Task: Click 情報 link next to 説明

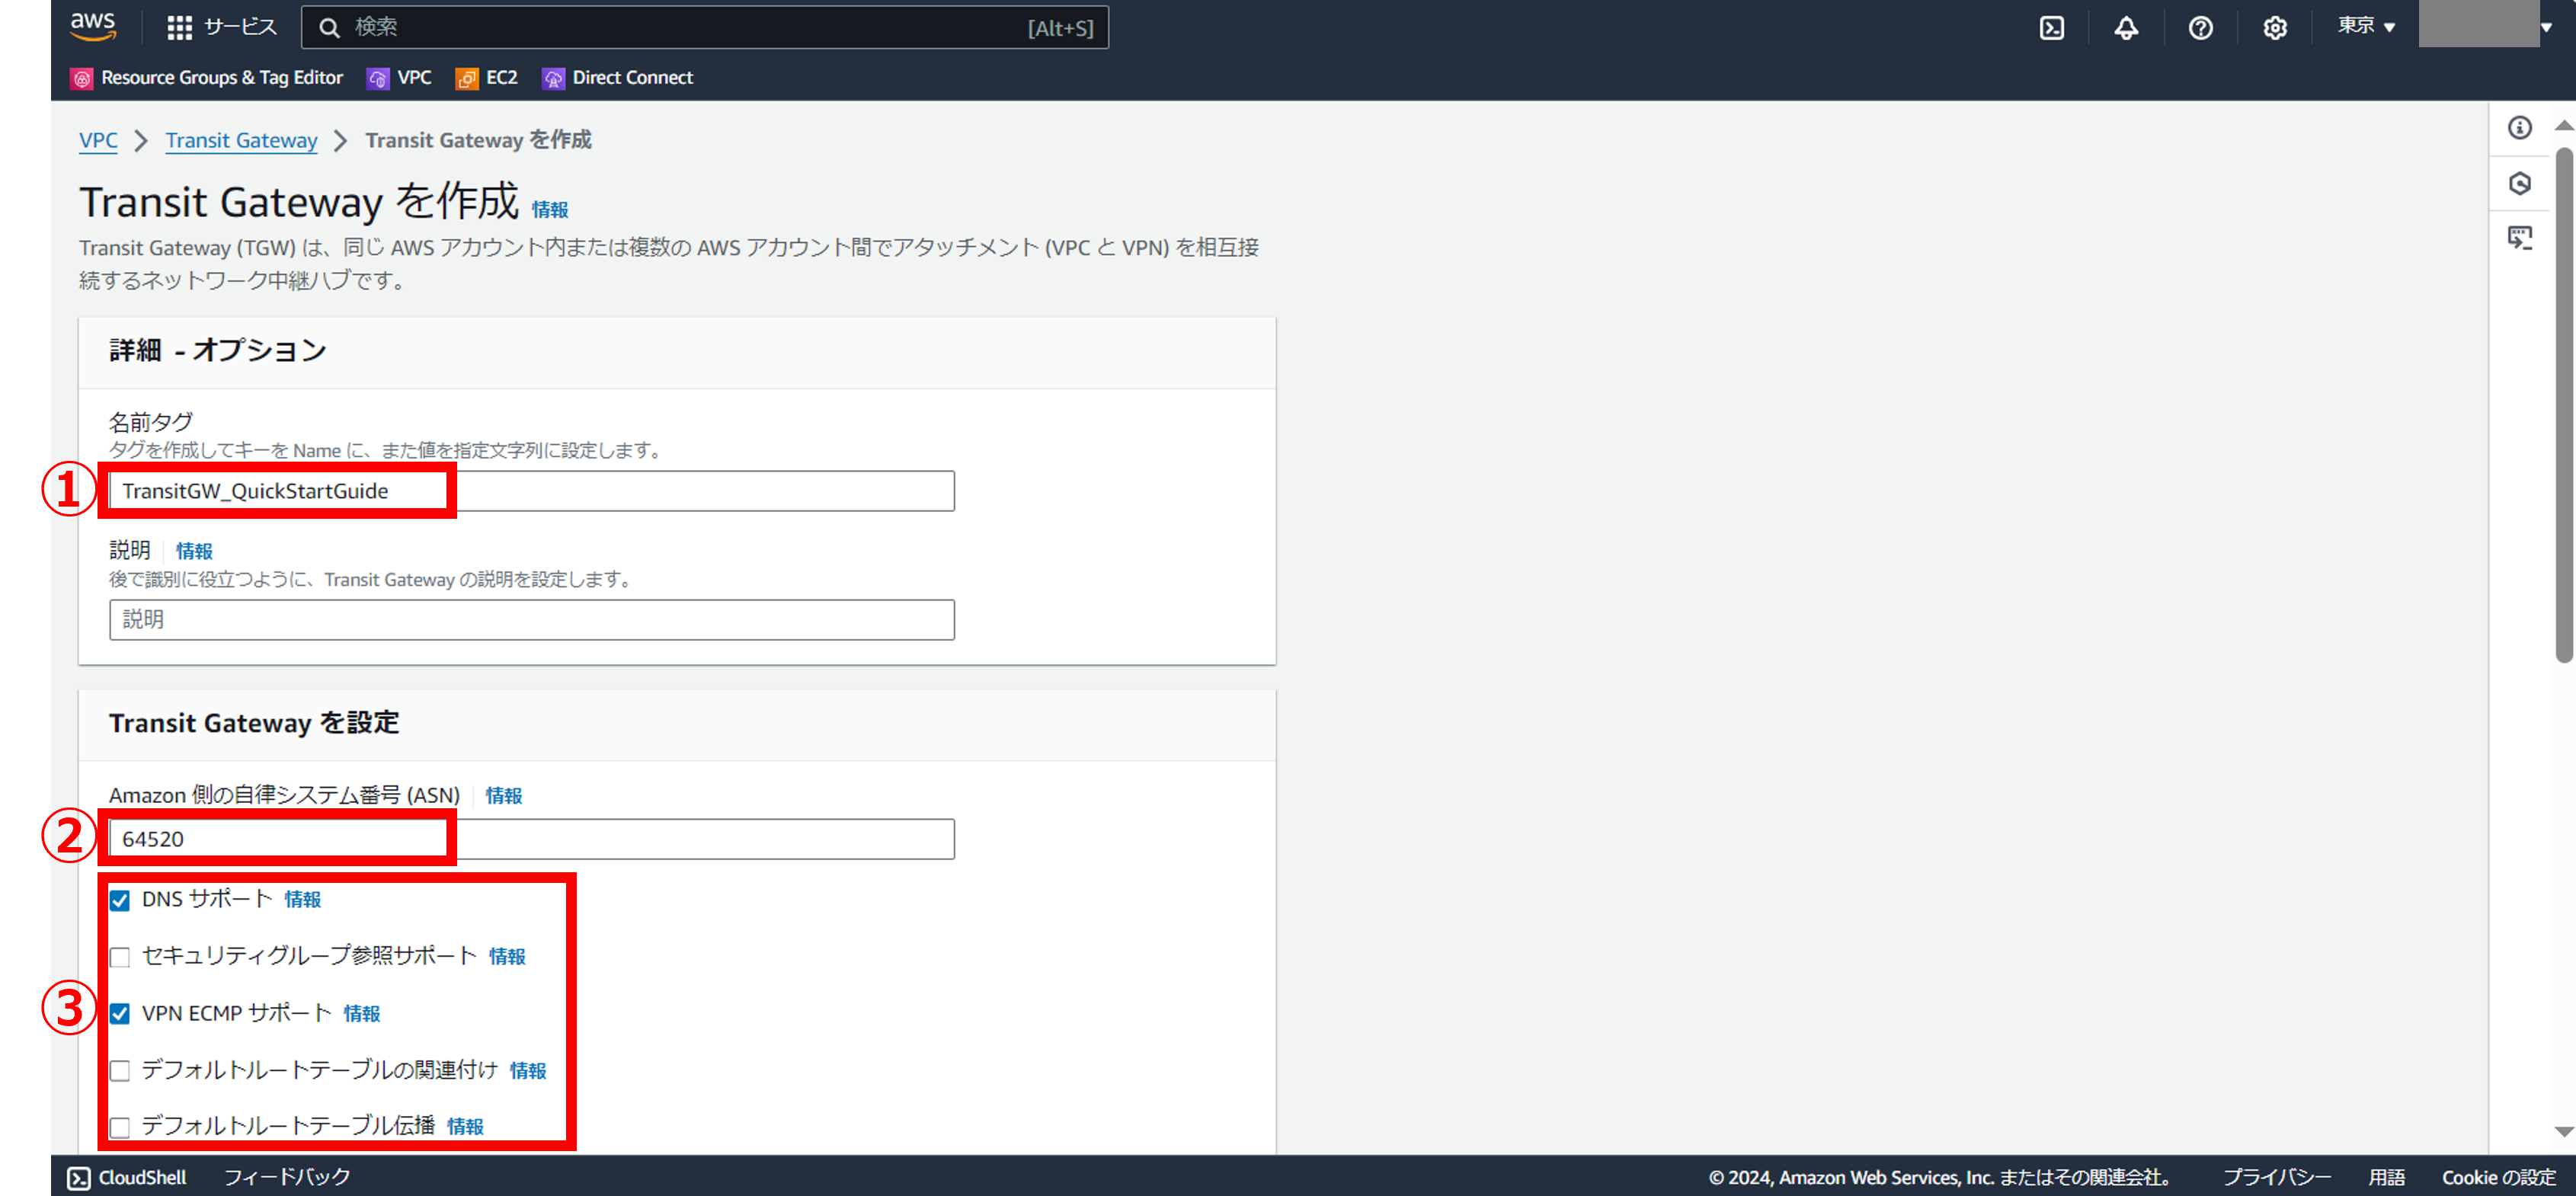Action: 194,551
